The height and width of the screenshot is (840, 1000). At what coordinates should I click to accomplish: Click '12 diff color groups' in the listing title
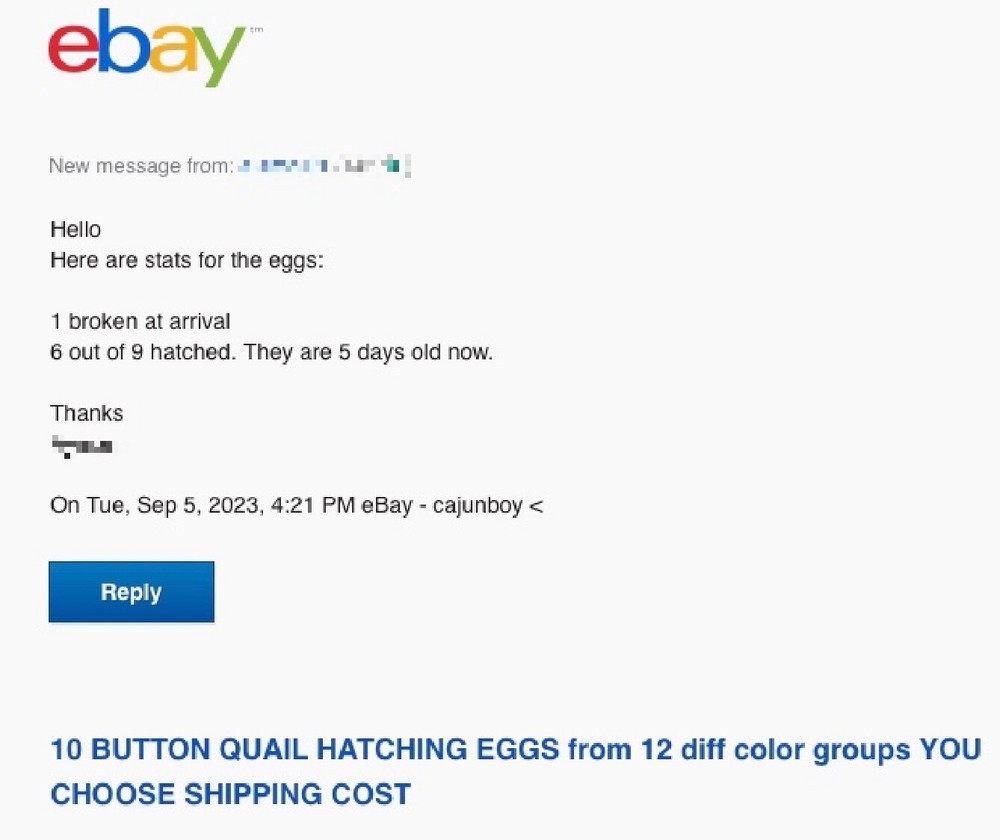780,750
